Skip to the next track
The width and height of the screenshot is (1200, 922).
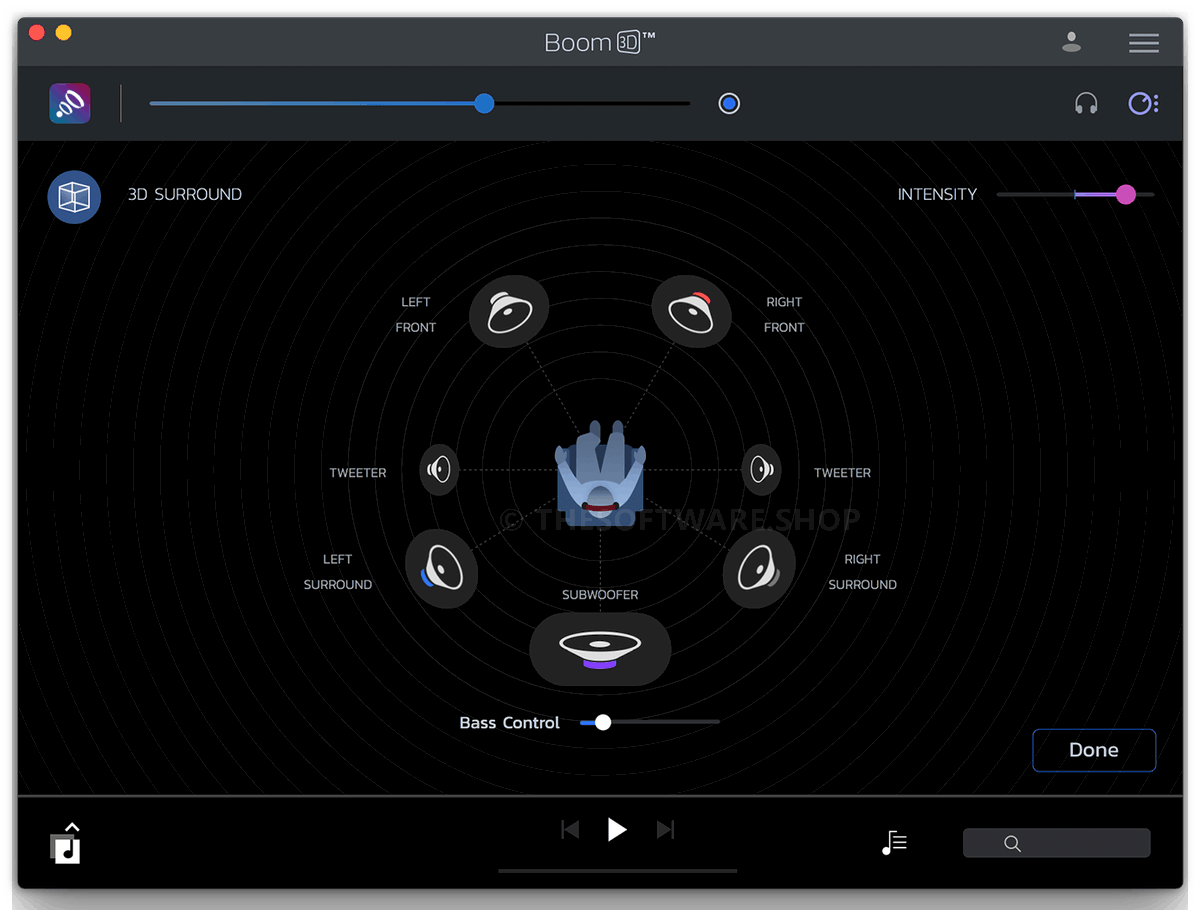[x=665, y=829]
